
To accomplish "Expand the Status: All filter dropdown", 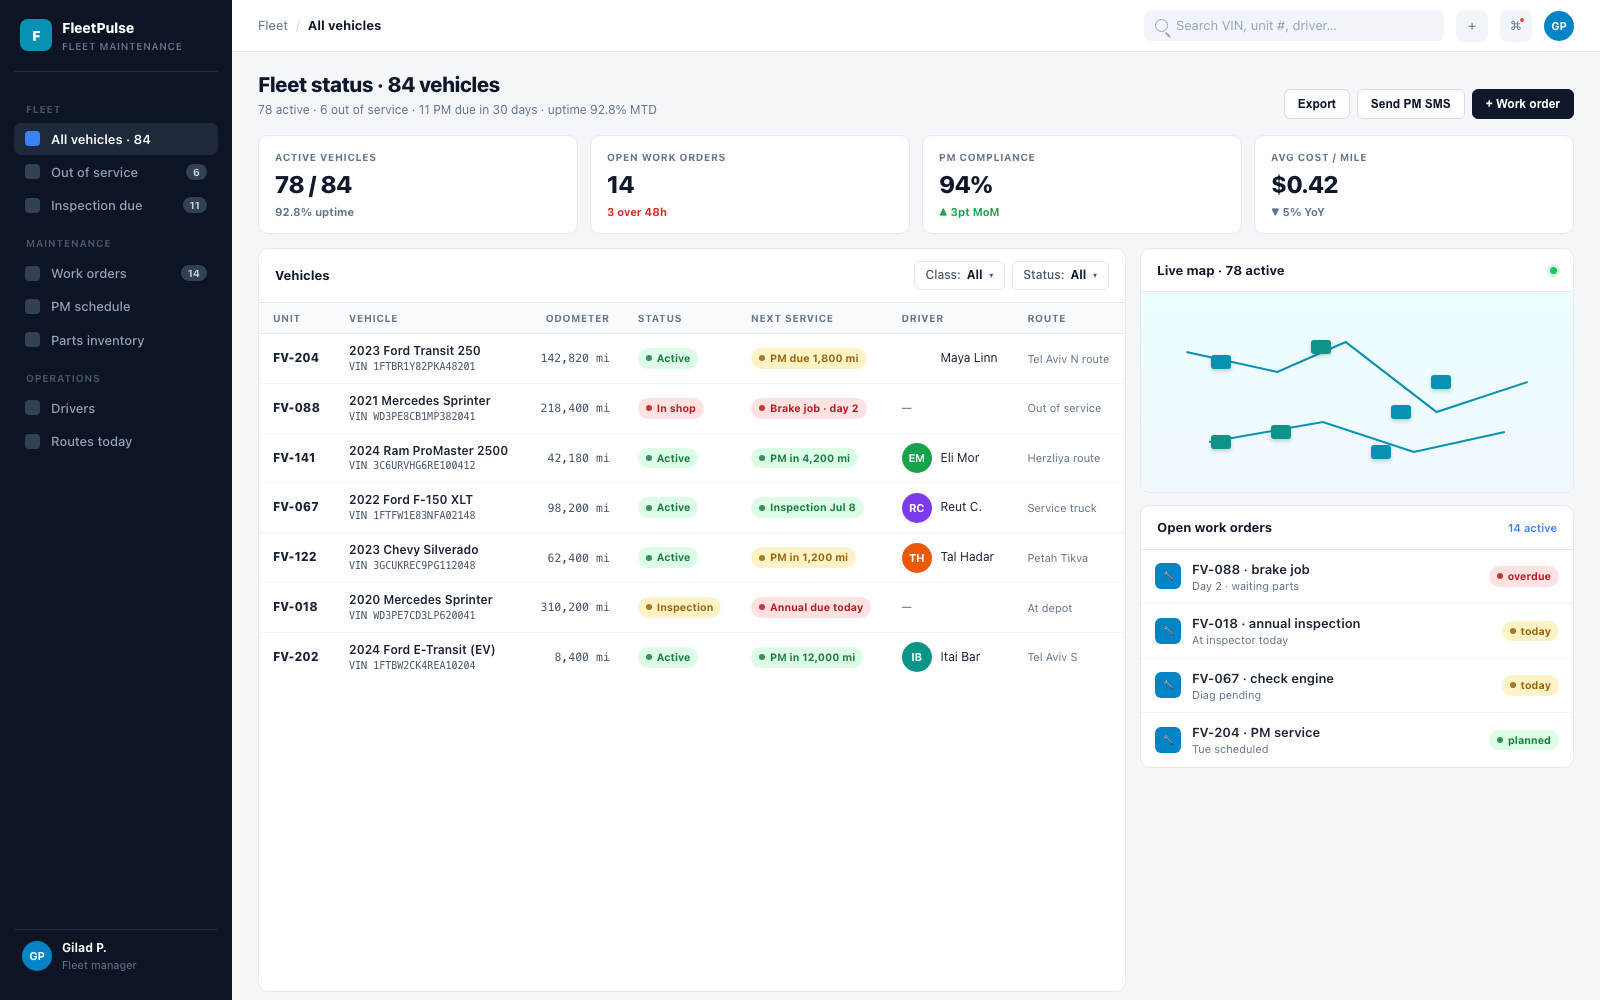I will click(1060, 275).
